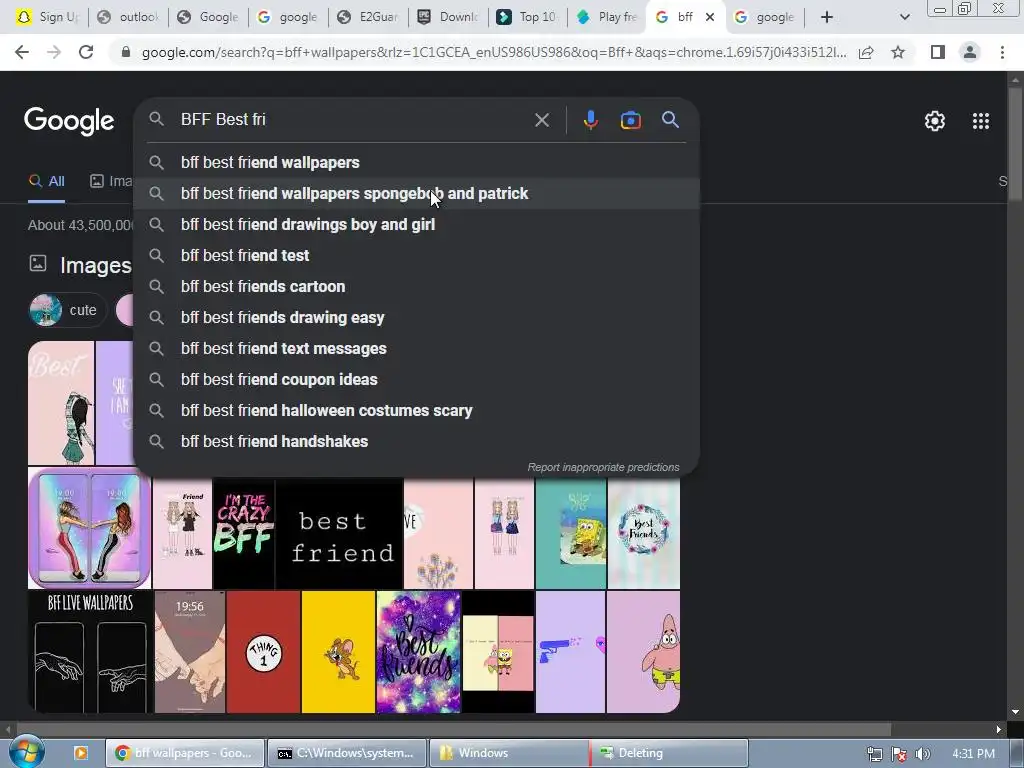Choose suggestion best friend text messages
The width and height of the screenshot is (1024, 768).
[416, 349]
